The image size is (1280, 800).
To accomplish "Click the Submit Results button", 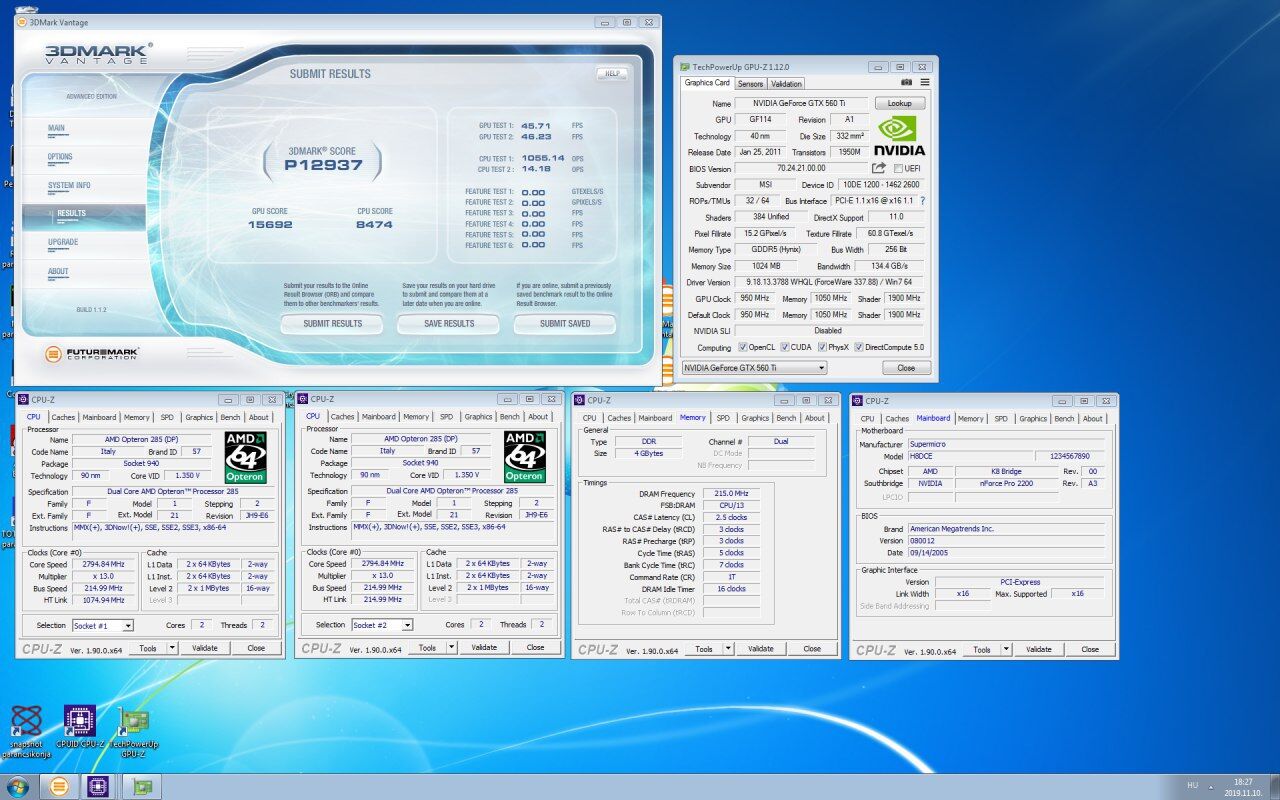I will tap(332, 324).
